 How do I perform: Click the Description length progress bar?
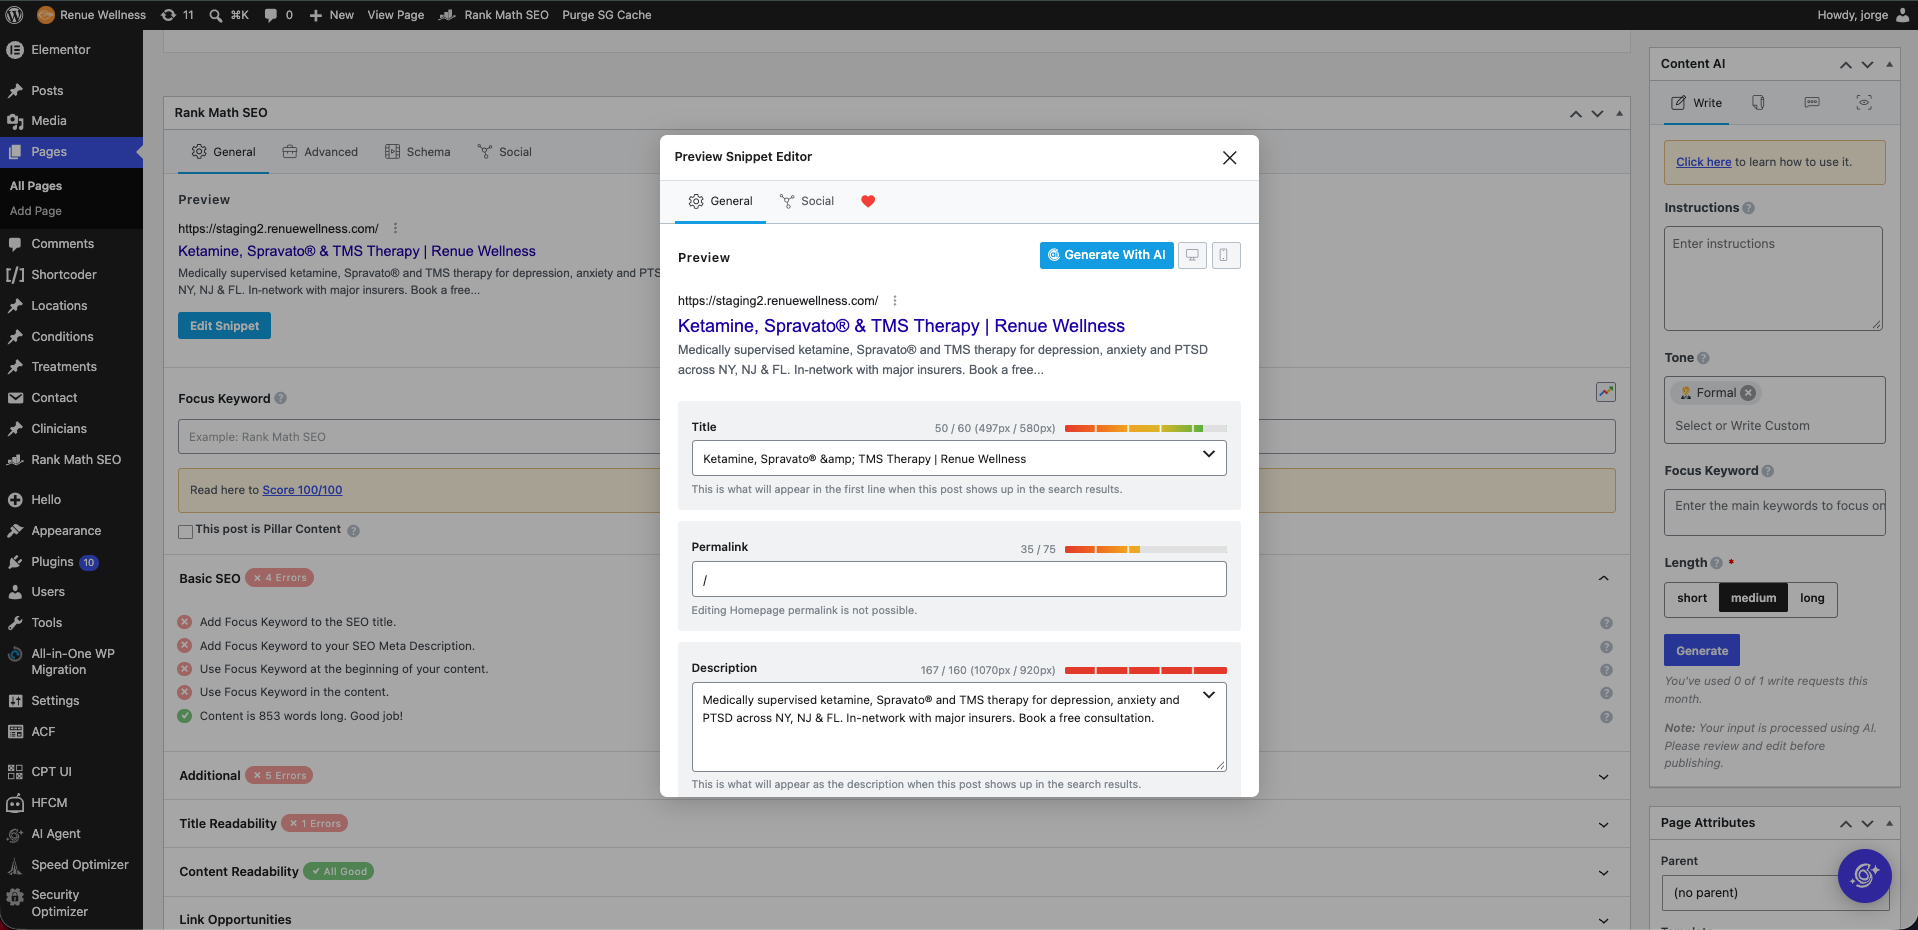coord(1145,670)
